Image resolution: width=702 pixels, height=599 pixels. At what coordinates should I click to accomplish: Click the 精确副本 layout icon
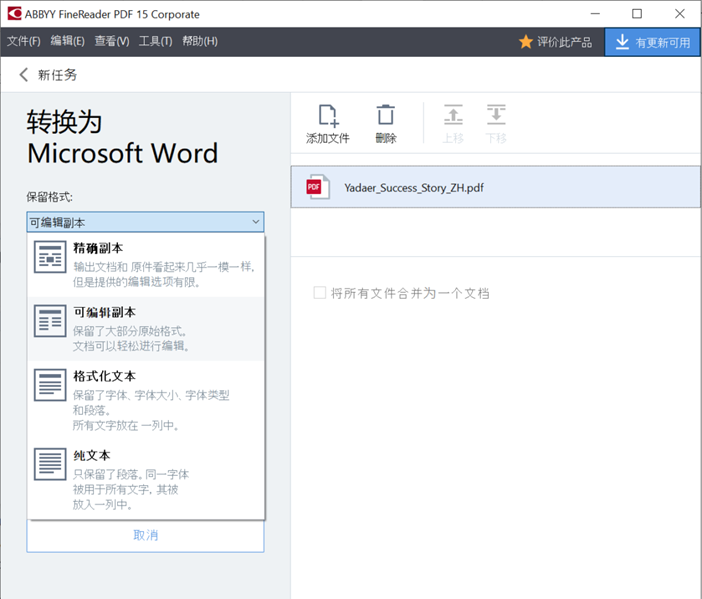click(x=50, y=257)
